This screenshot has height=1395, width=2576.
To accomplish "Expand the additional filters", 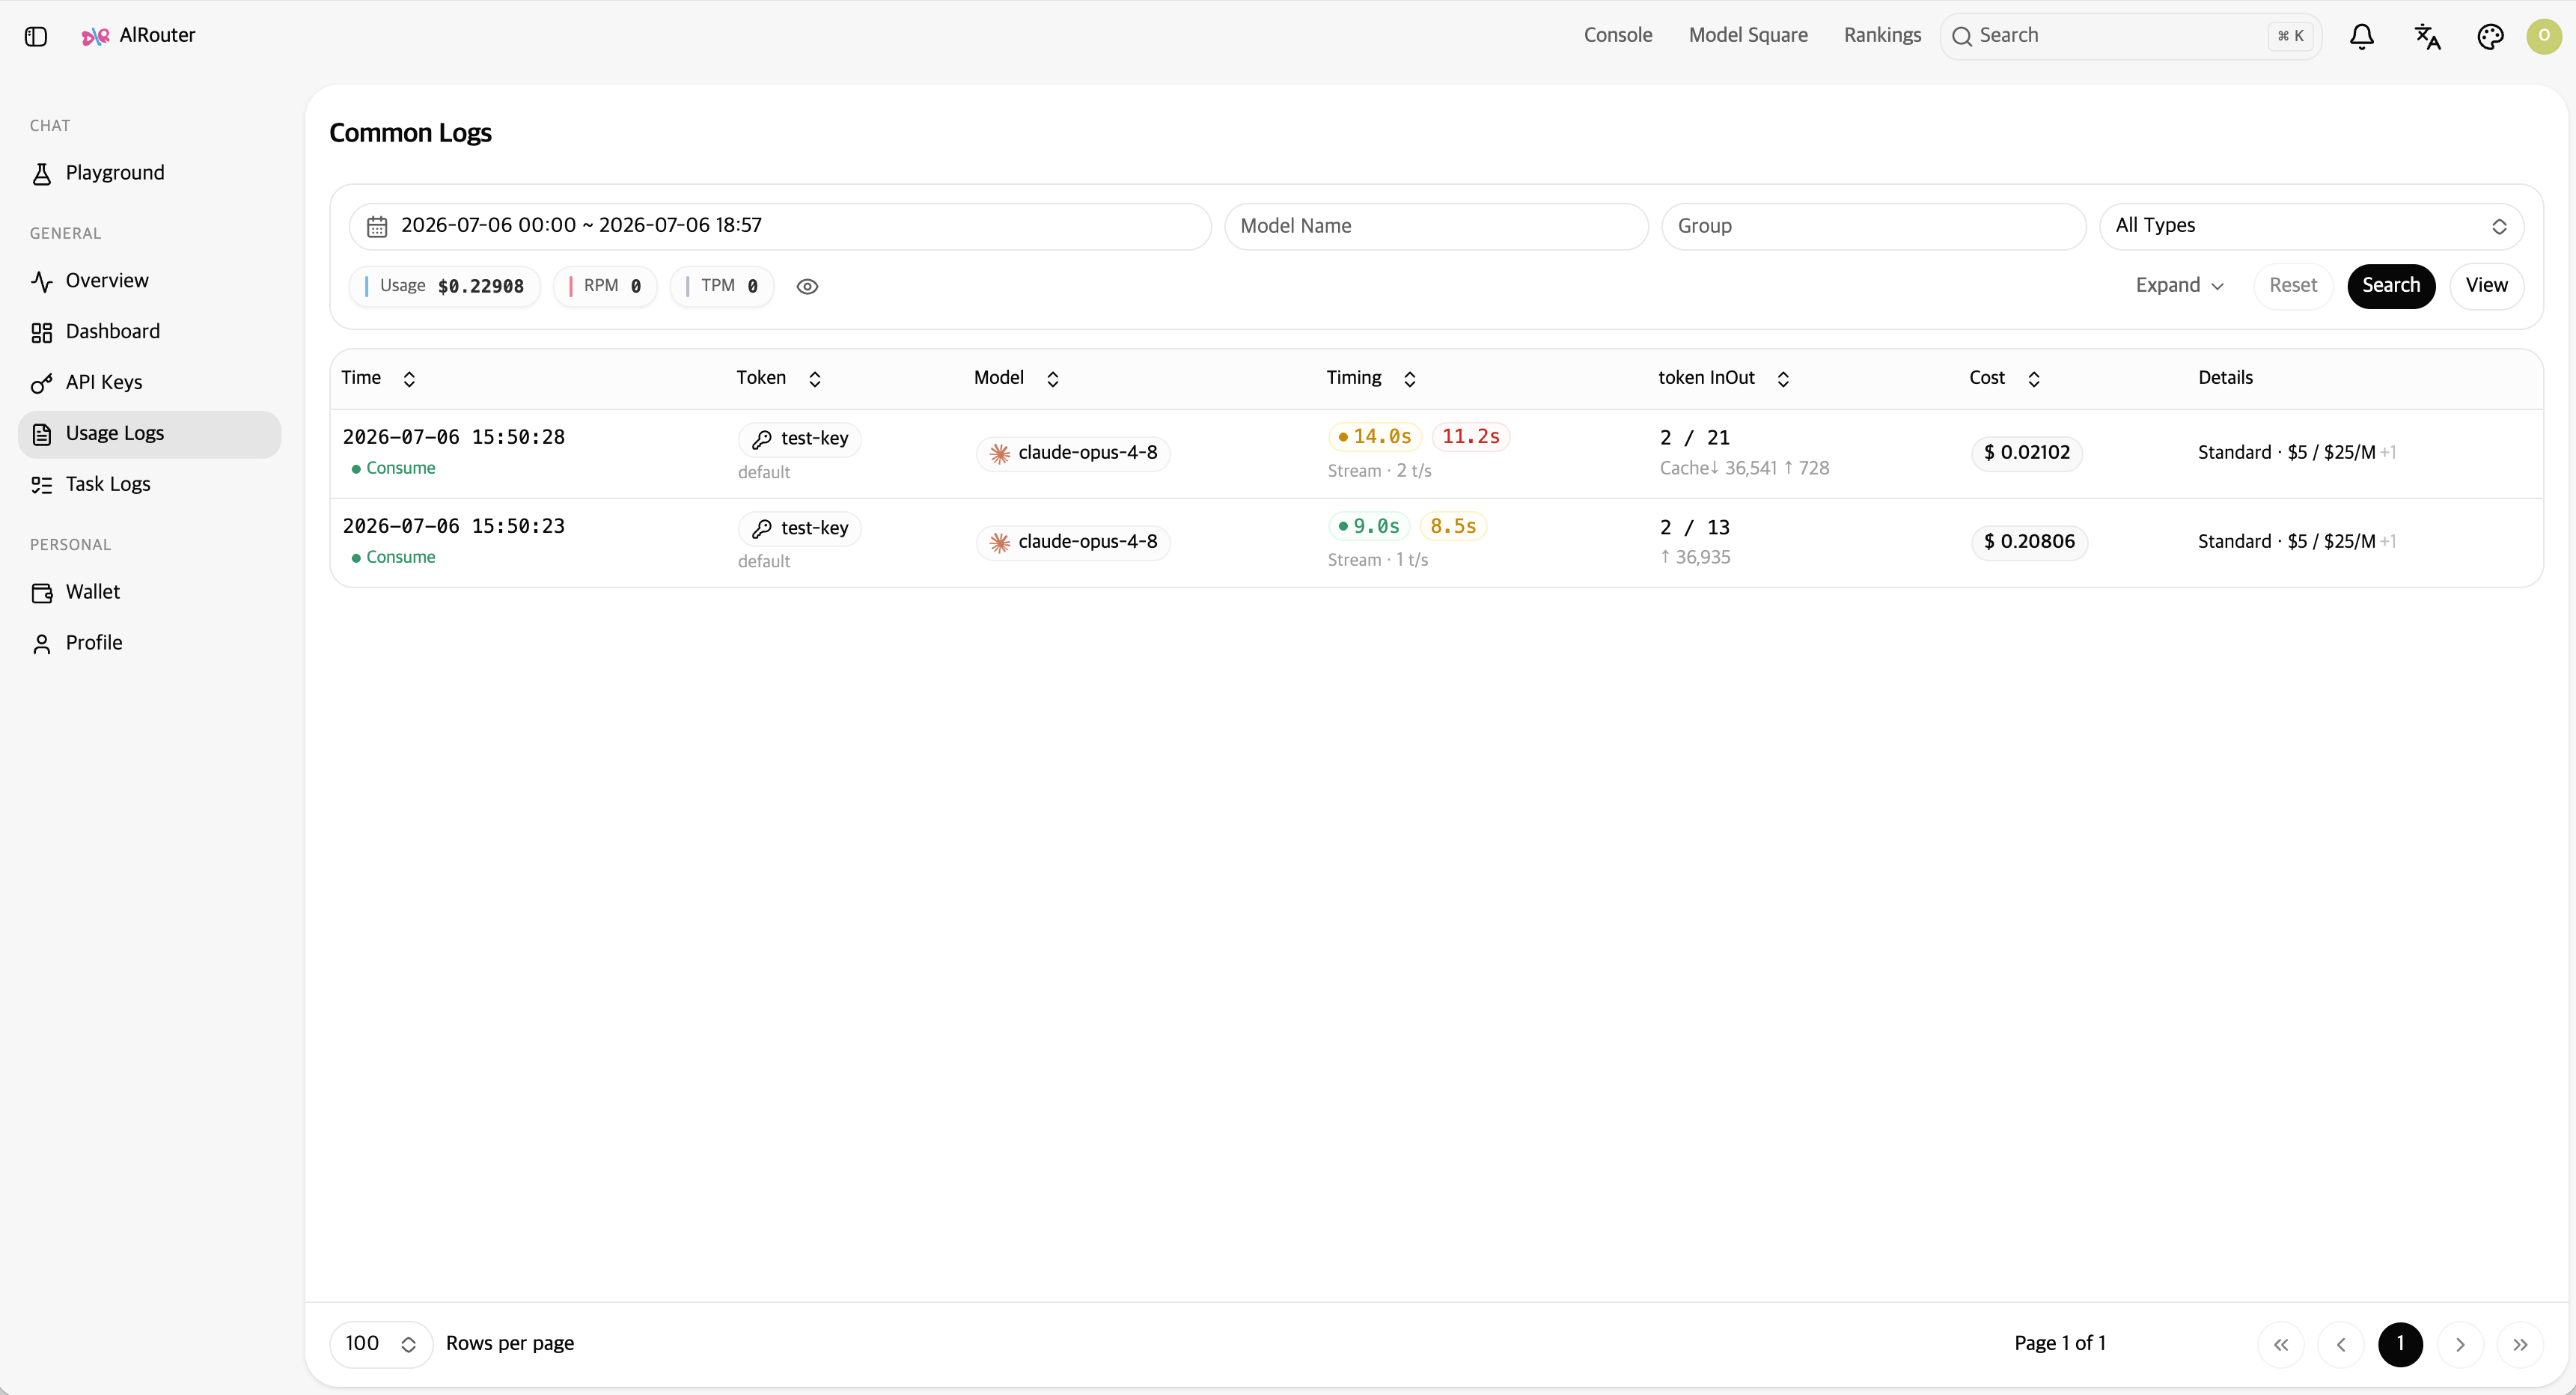I will [x=2180, y=286].
